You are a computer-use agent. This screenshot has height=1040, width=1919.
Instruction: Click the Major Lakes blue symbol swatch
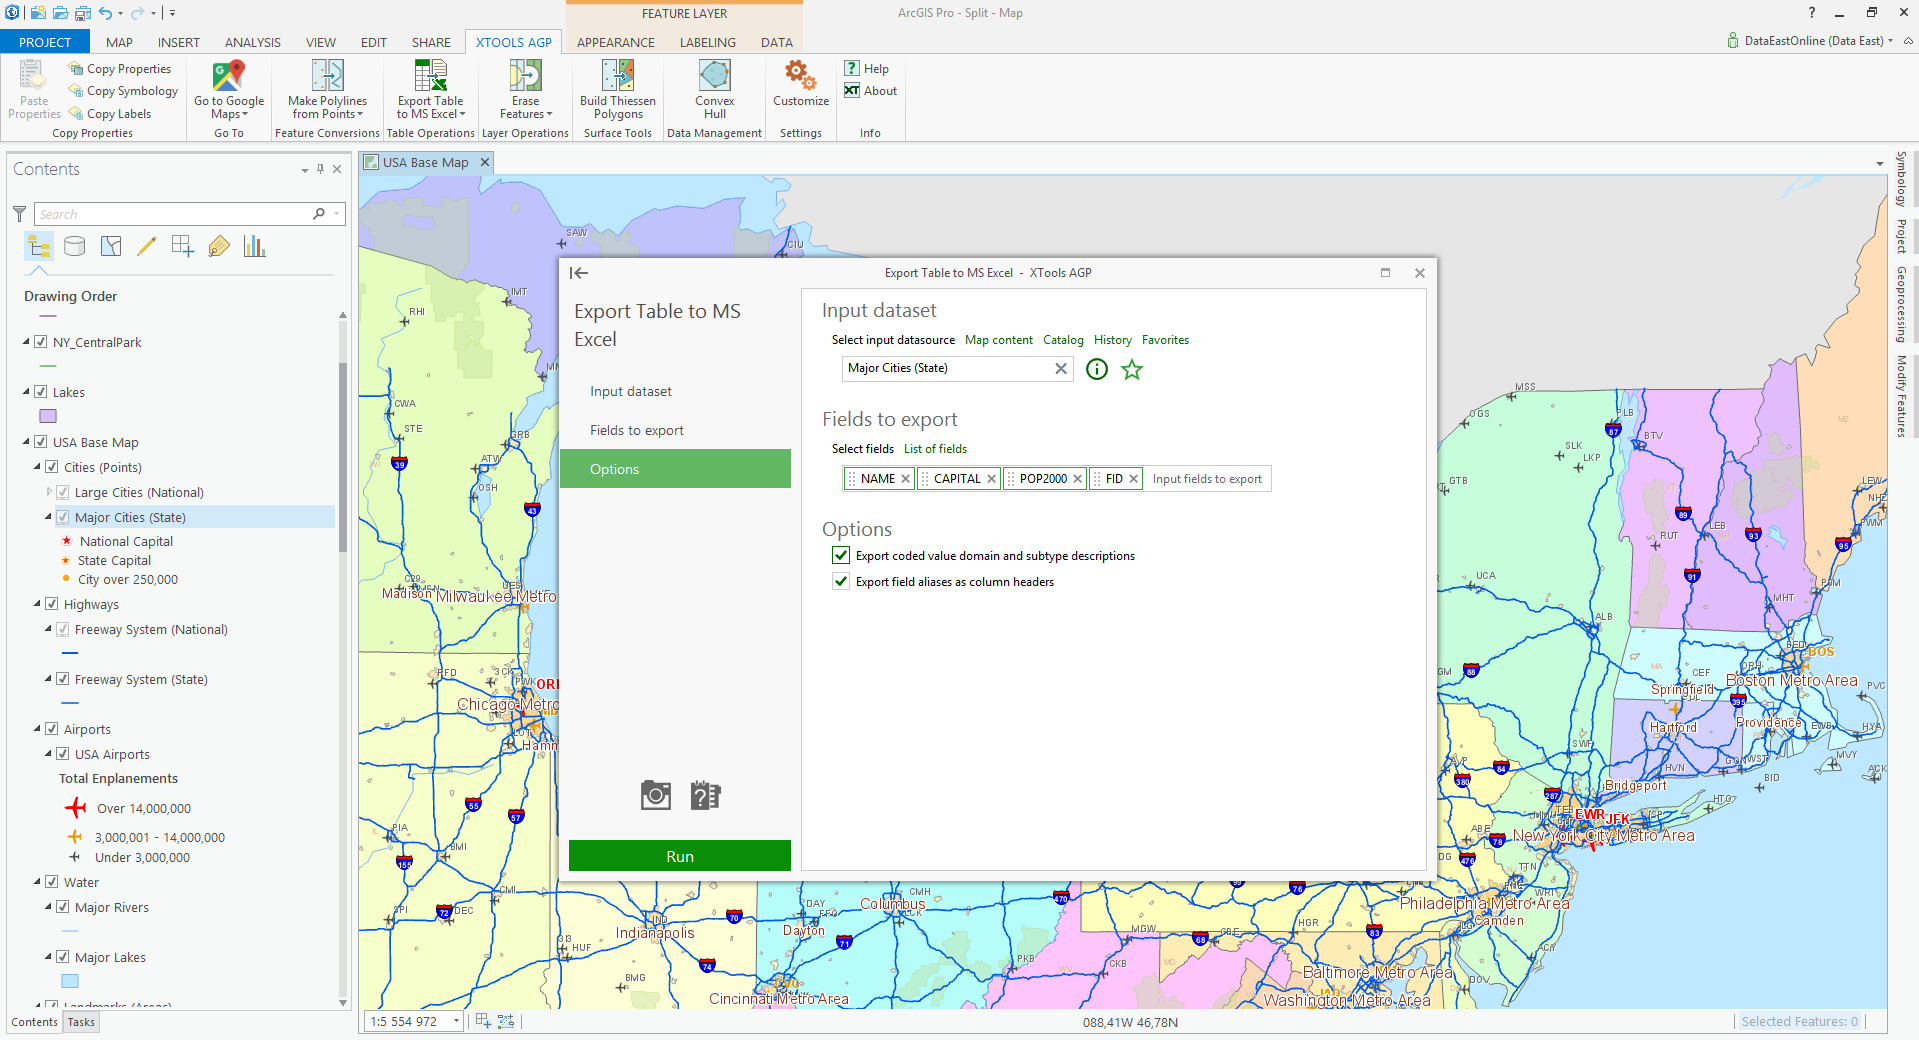[x=70, y=981]
